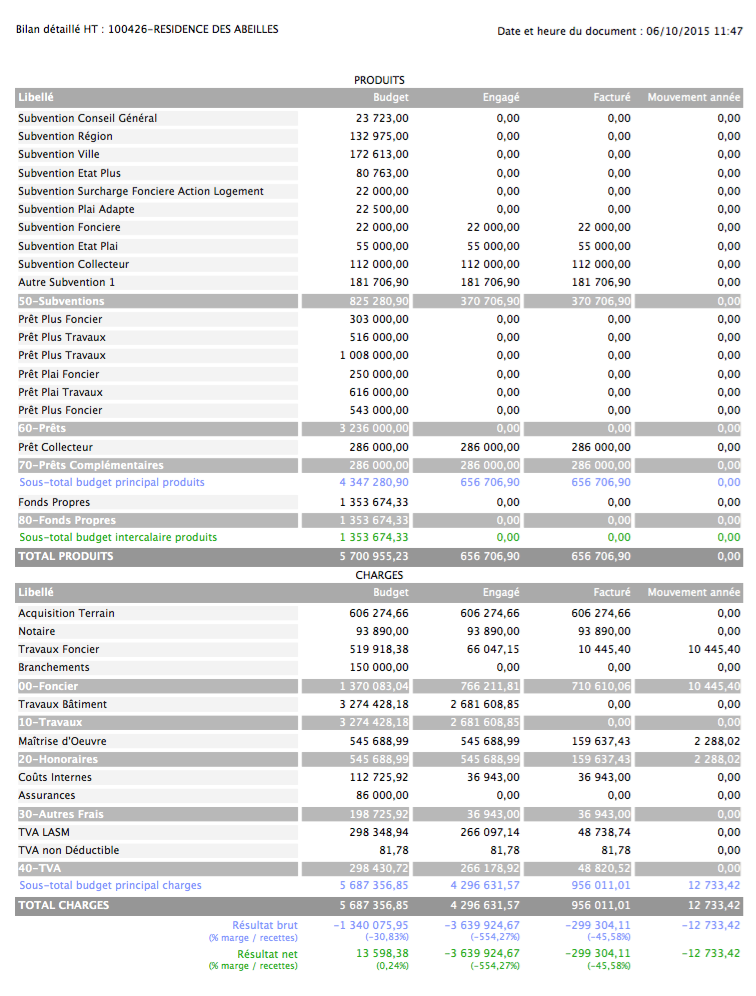Select the 'CHARGES' section title
The height and width of the screenshot is (996, 756).
click(x=379, y=575)
